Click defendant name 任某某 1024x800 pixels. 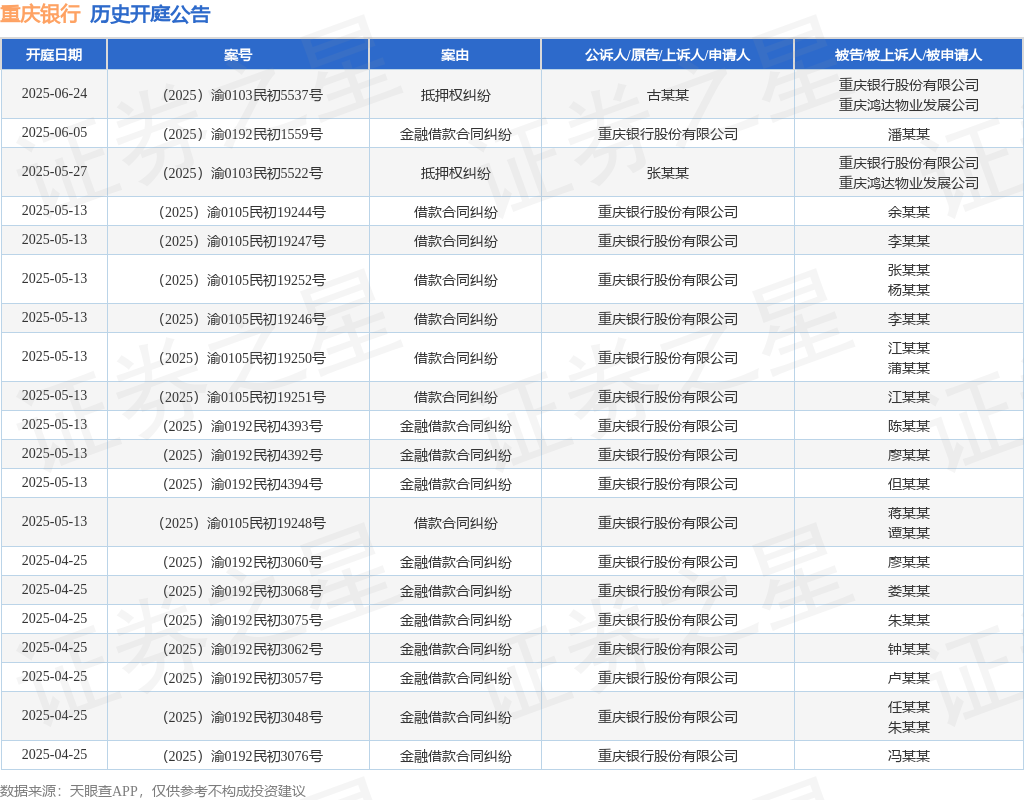908,707
